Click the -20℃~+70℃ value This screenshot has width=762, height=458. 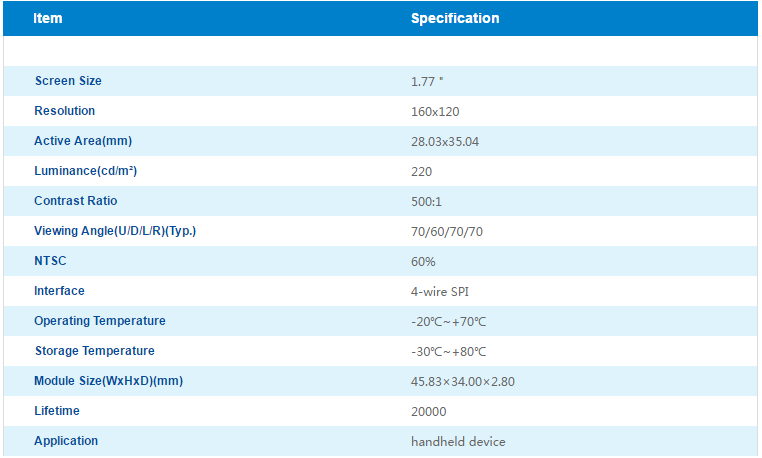(449, 322)
